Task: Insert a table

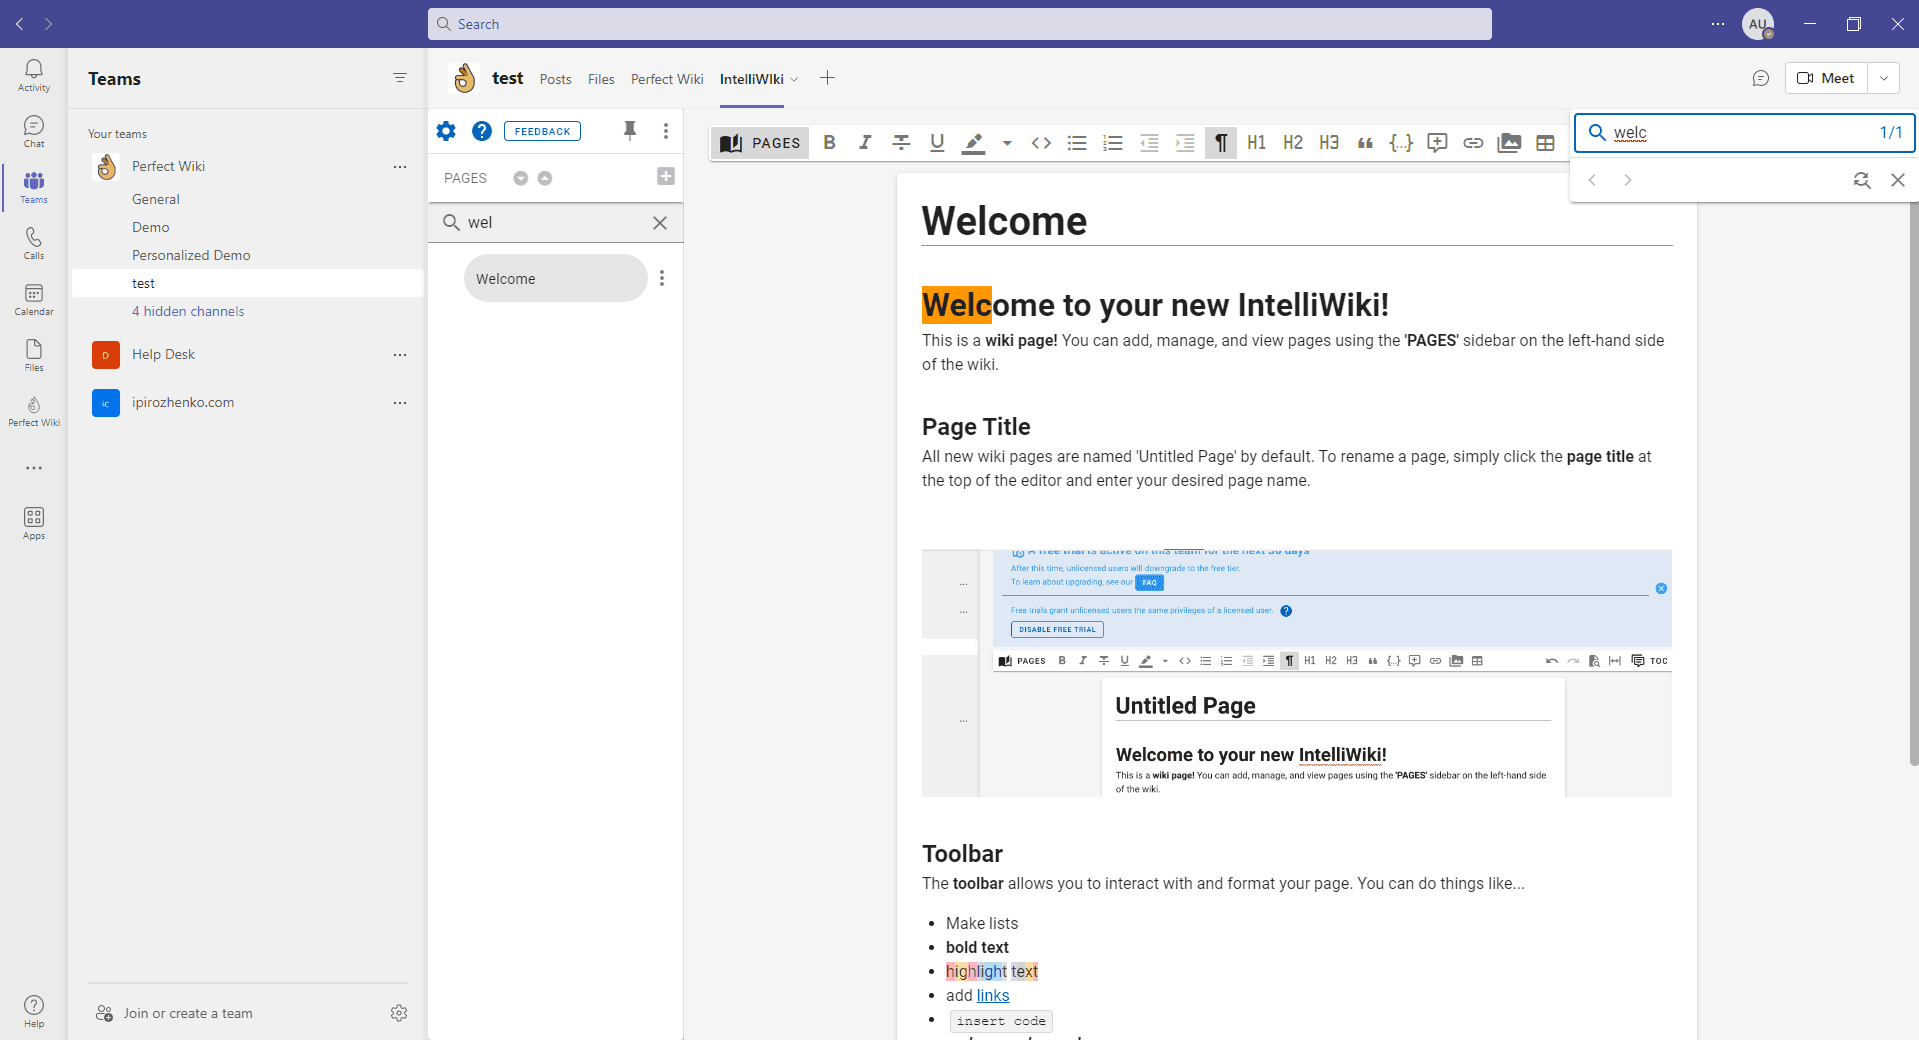Action: pyautogui.click(x=1545, y=143)
